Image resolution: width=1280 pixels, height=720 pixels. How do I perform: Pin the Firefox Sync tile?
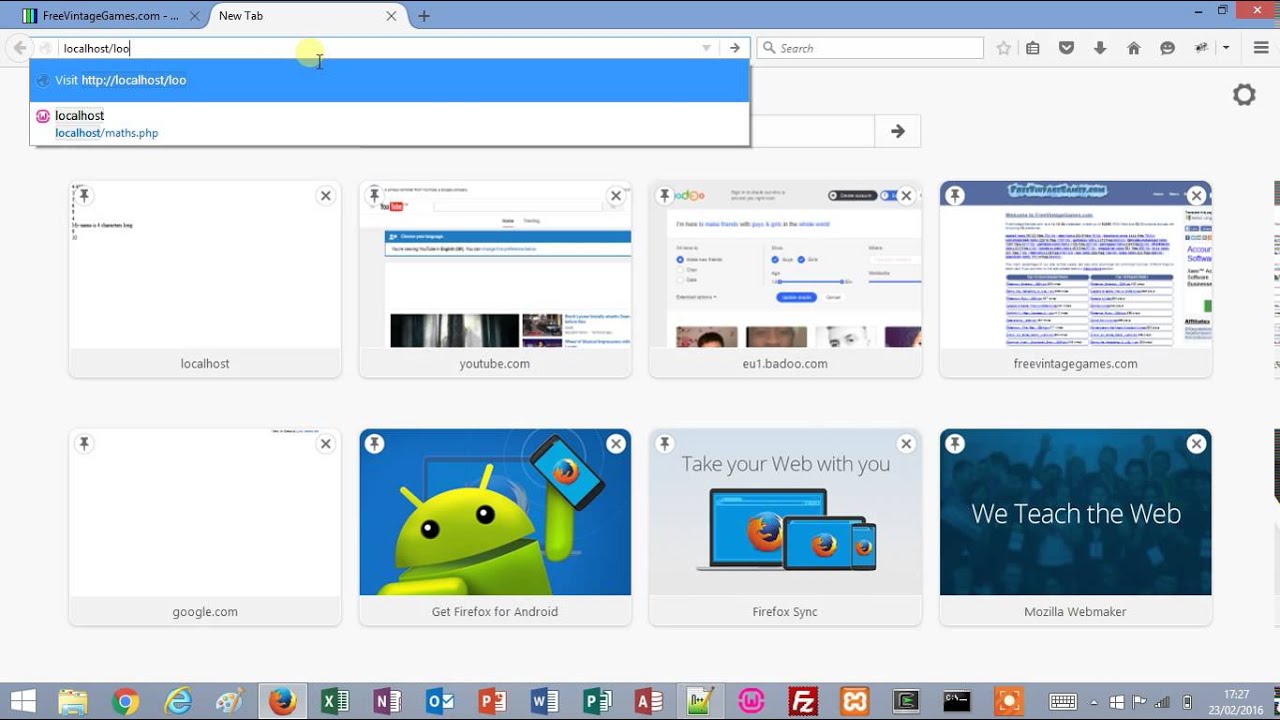tap(664, 444)
